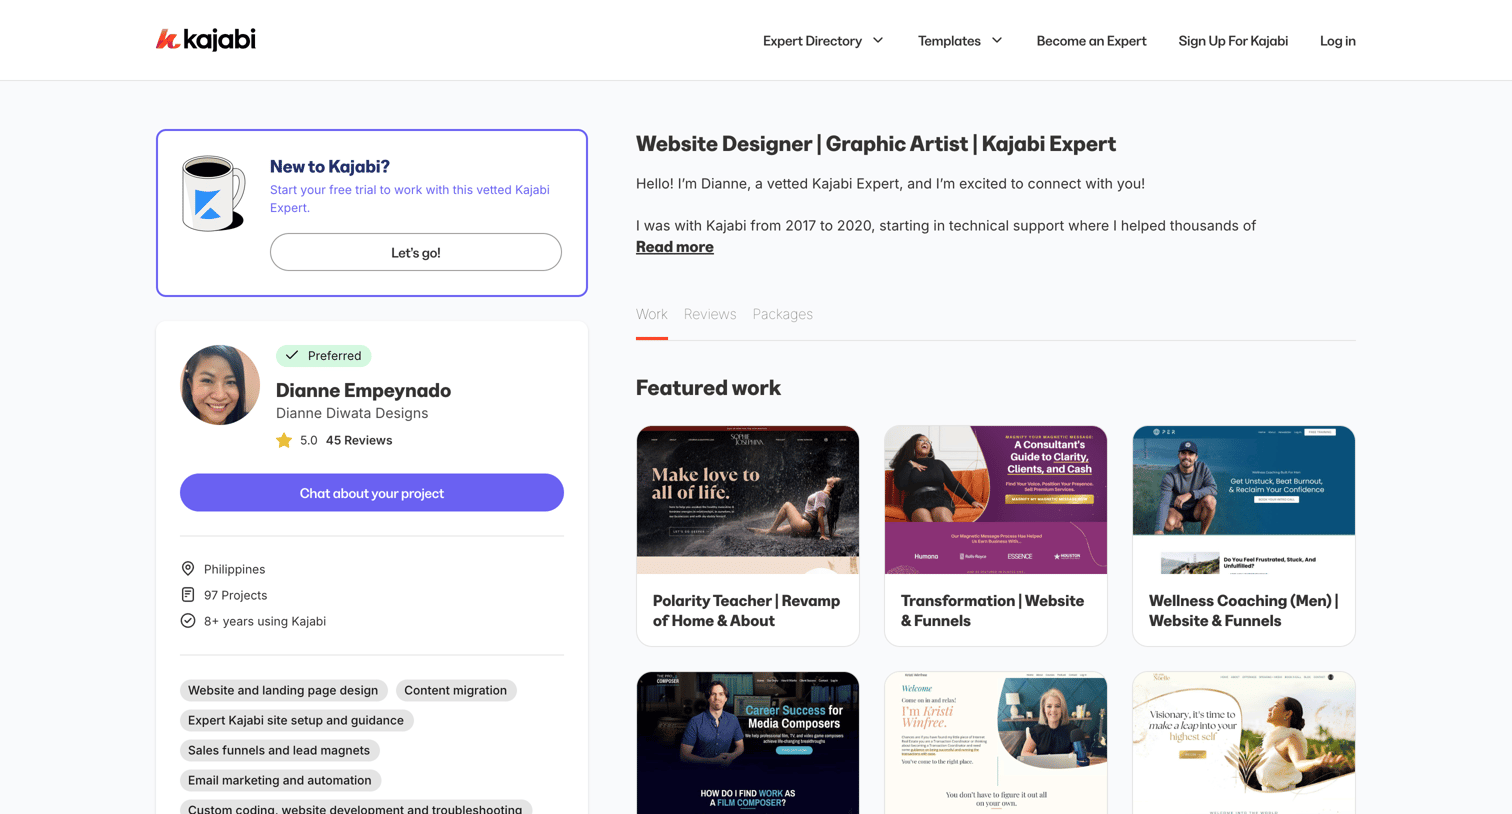The image size is (1512, 814).
Task: Open Polarity Teacher project thumbnail
Action: (x=748, y=500)
